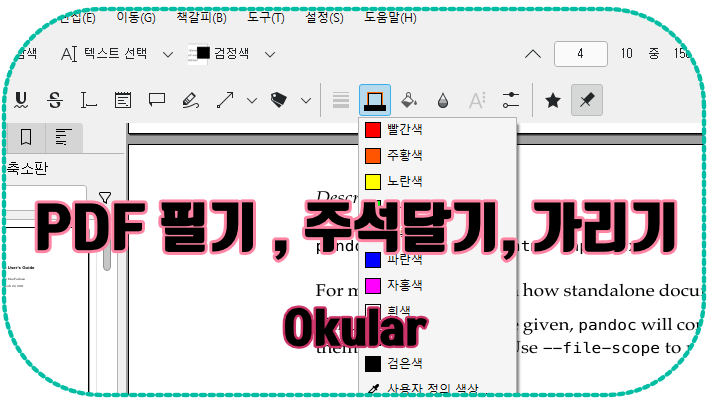Go to previous page arrow
712x400 pixels.
tap(533, 54)
